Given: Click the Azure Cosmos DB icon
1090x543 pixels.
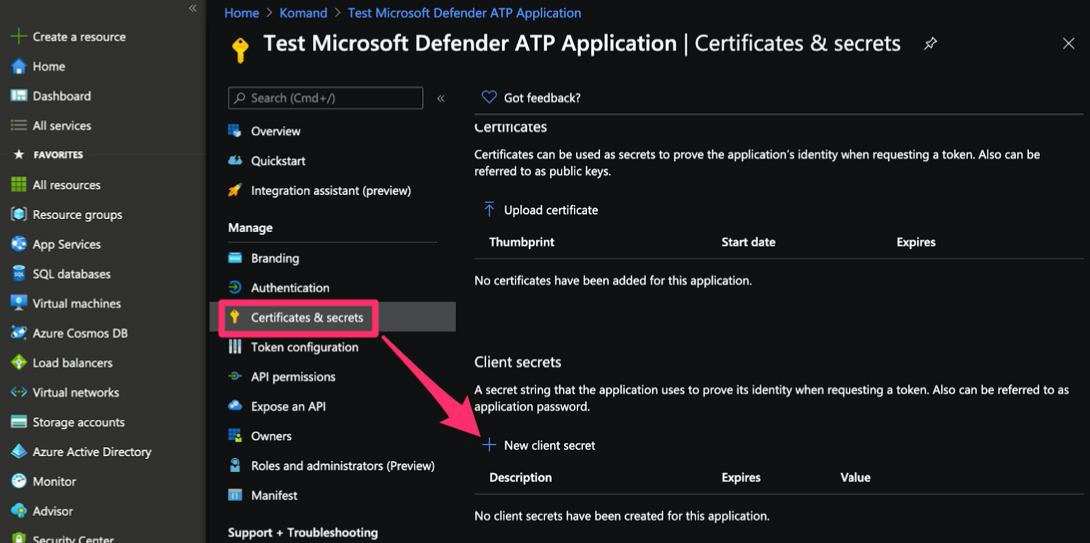Looking at the screenshot, I should click(x=19, y=333).
